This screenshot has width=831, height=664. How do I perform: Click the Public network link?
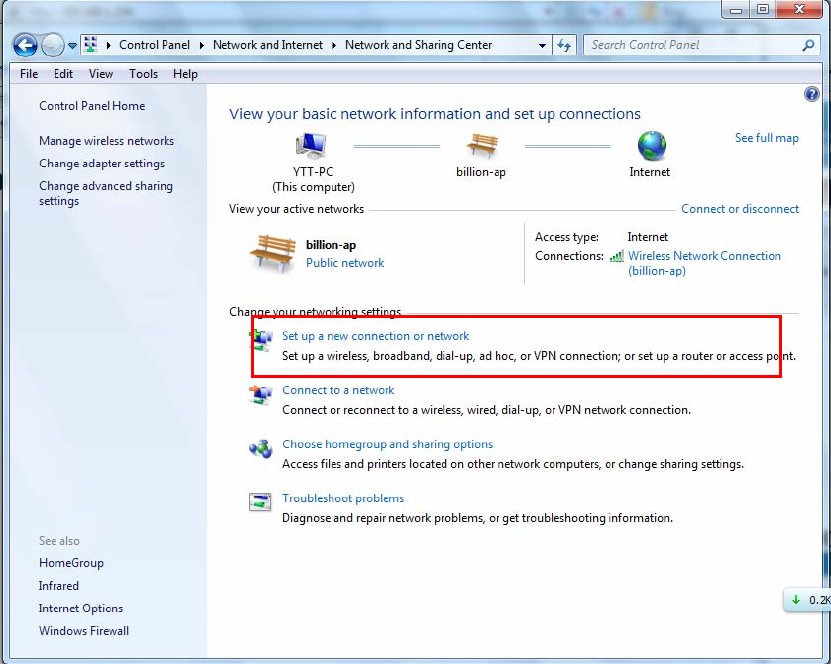click(345, 263)
